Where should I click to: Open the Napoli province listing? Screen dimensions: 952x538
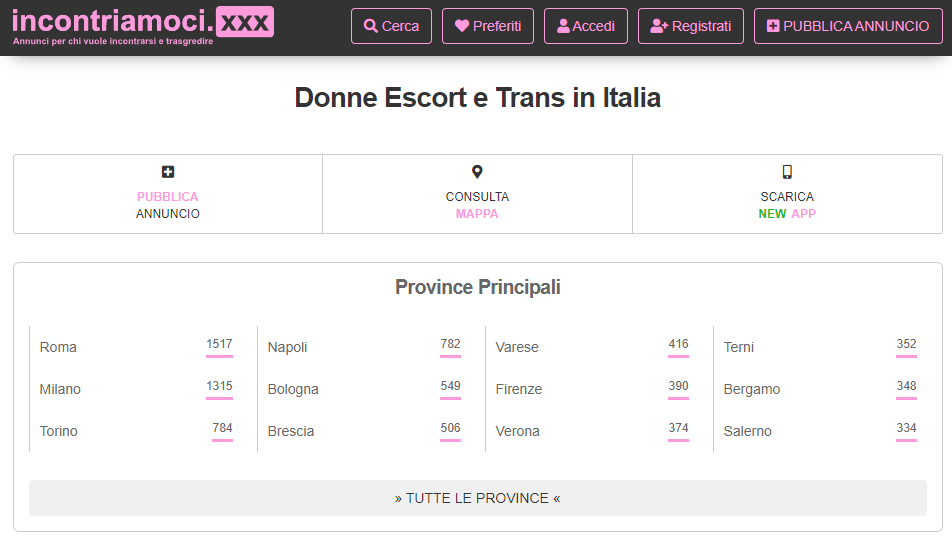287,347
